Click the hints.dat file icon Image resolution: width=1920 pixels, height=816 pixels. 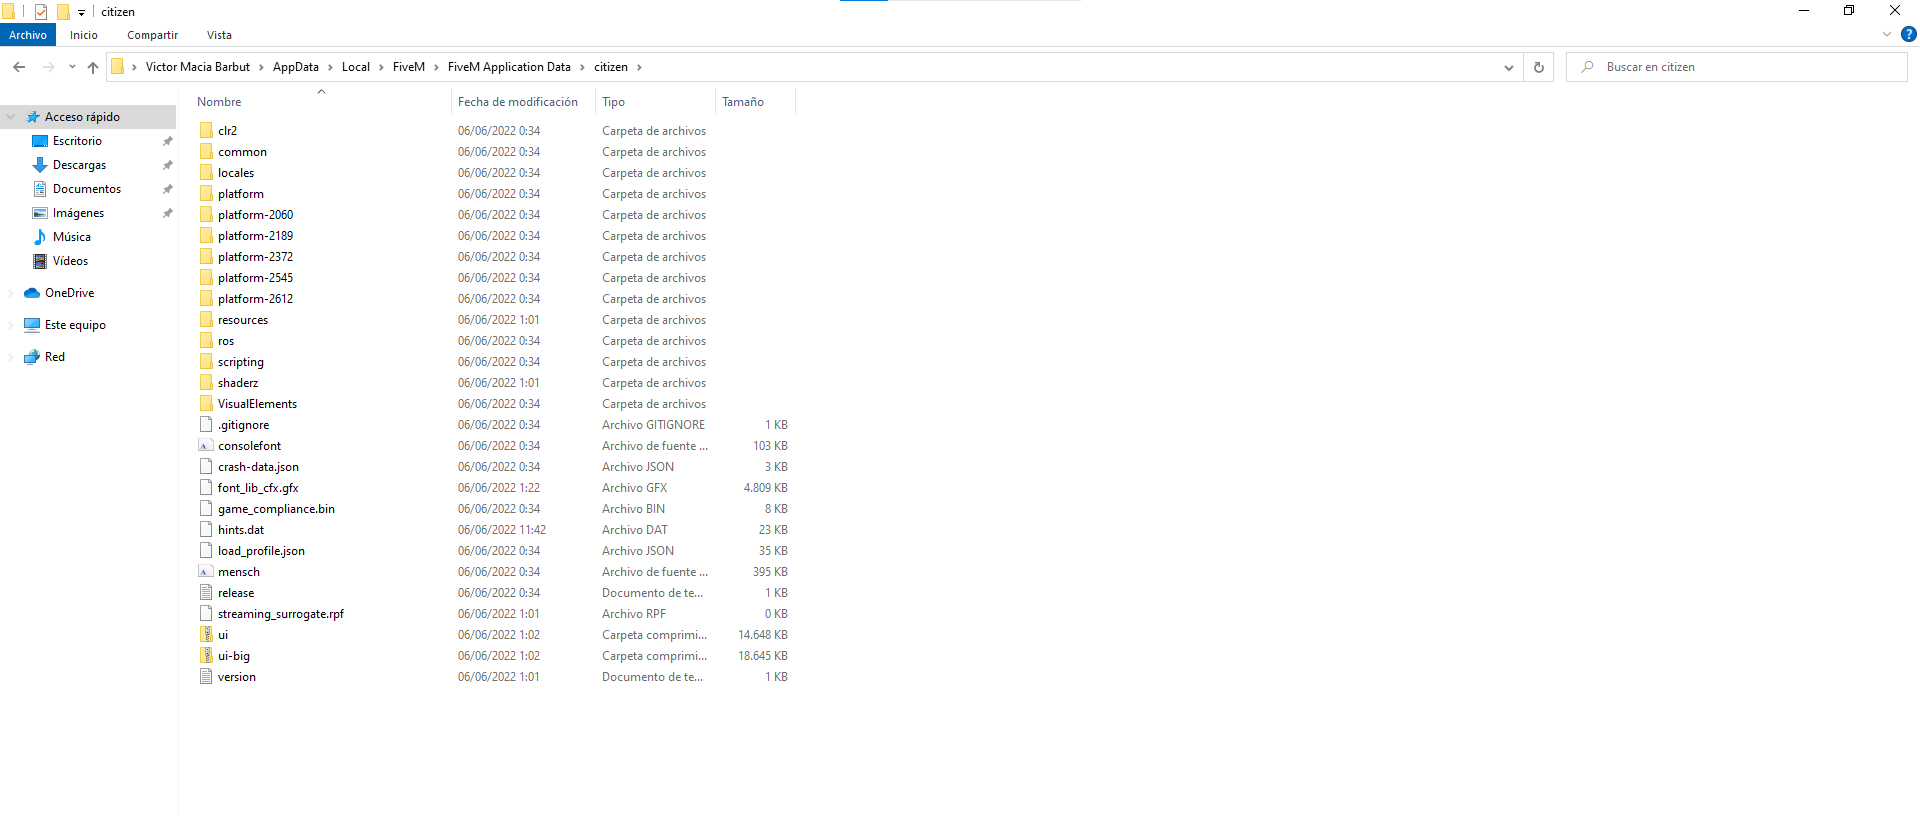coord(206,530)
